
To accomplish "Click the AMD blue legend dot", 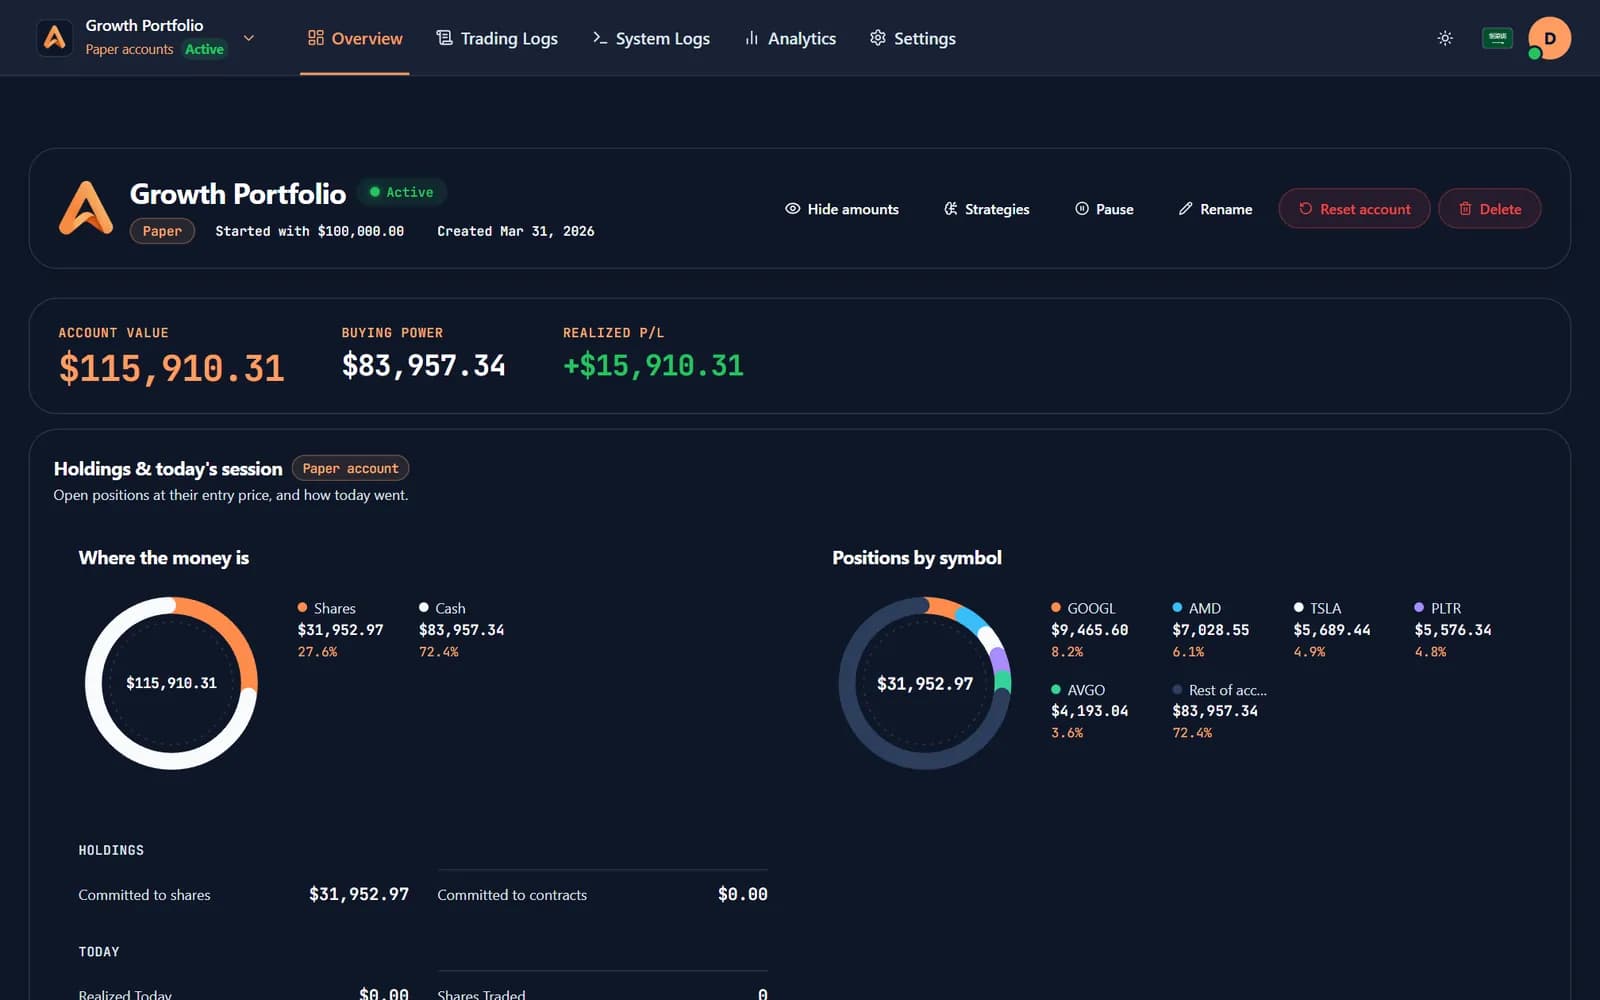I will [x=1177, y=607].
